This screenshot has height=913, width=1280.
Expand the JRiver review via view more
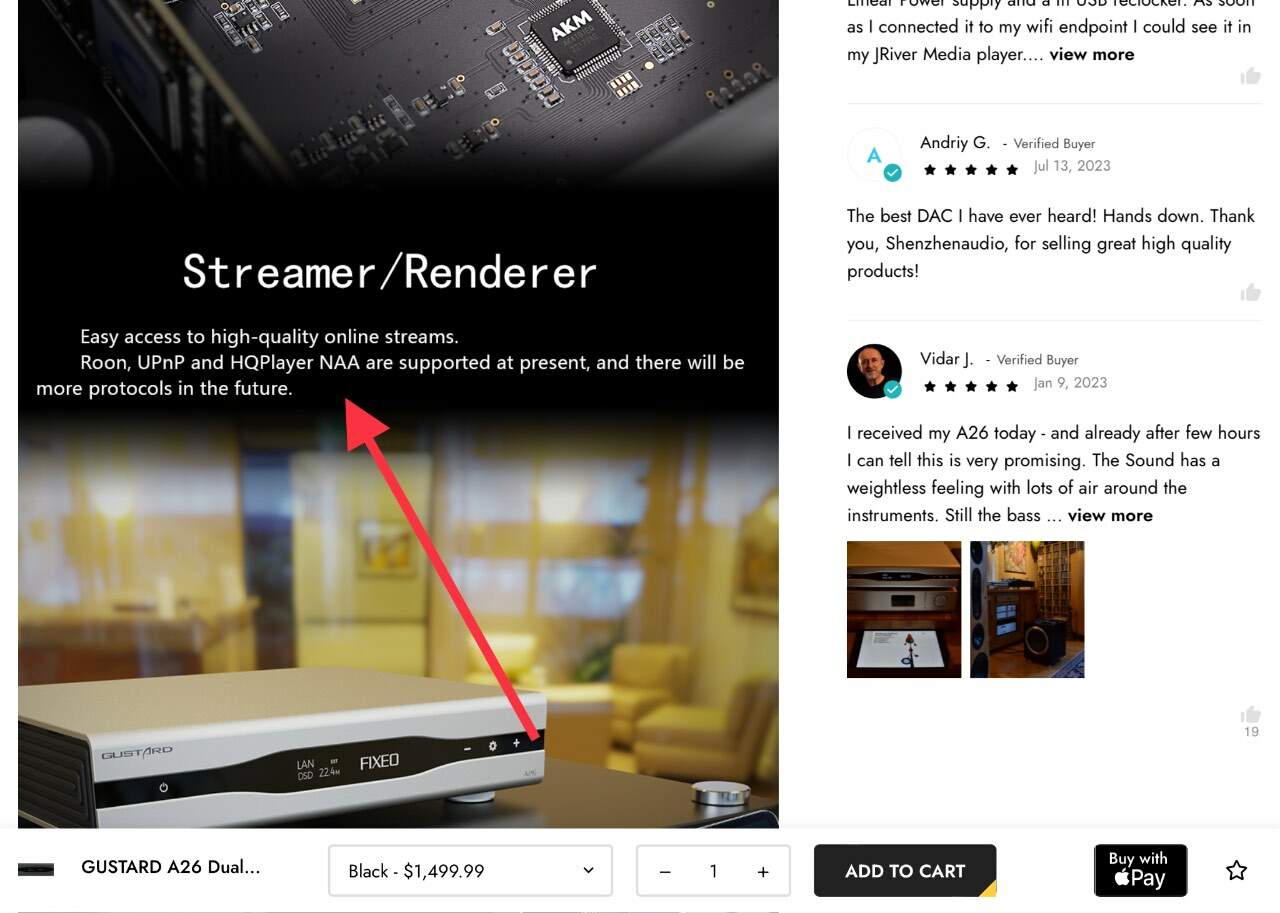pos(1092,54)
